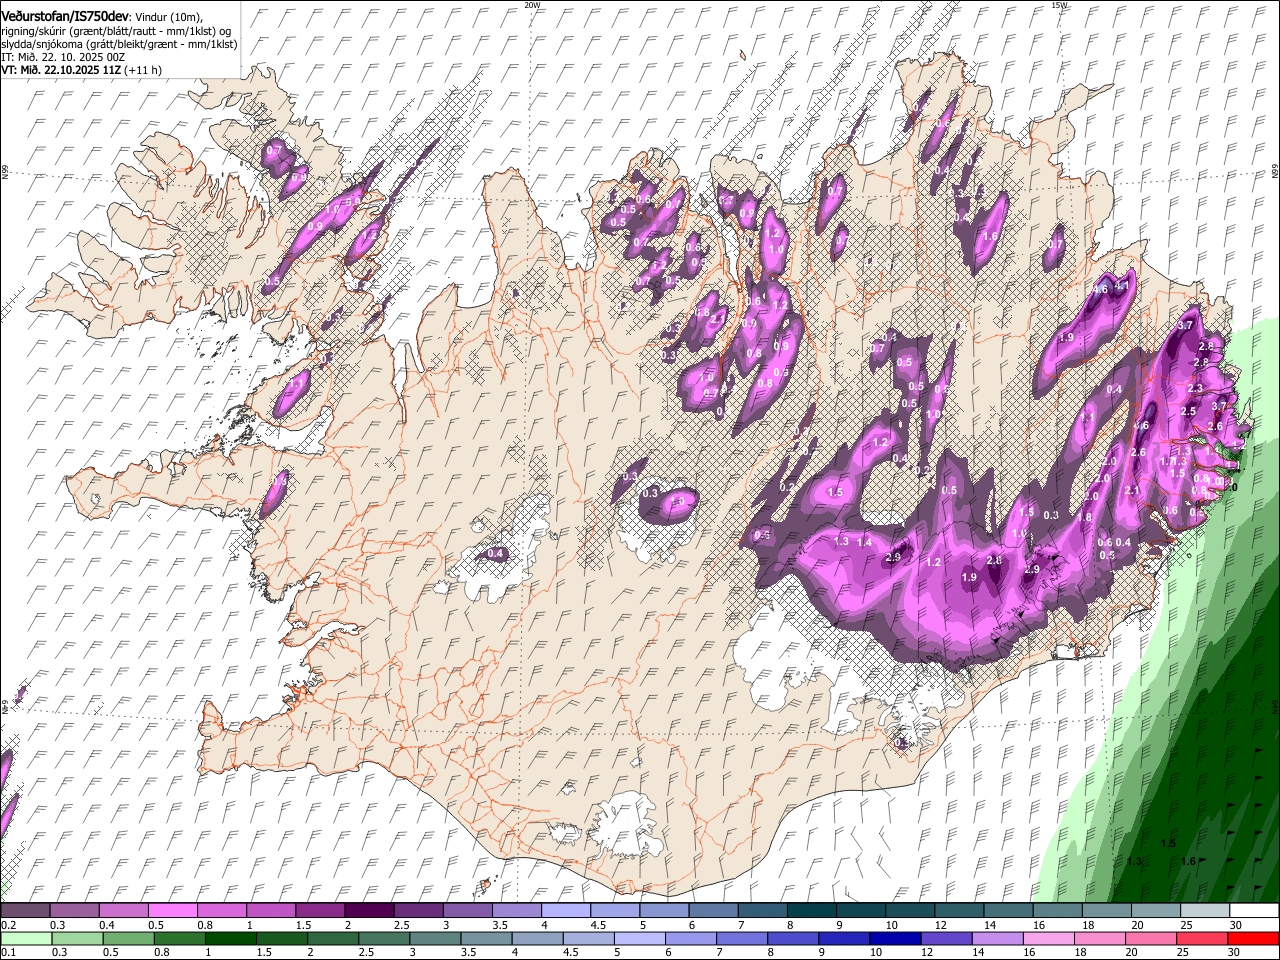Viewport: 1280px width, 960px height.
Task: Click the label '4.5' in the upper legend row
Action: pos(598,925)
